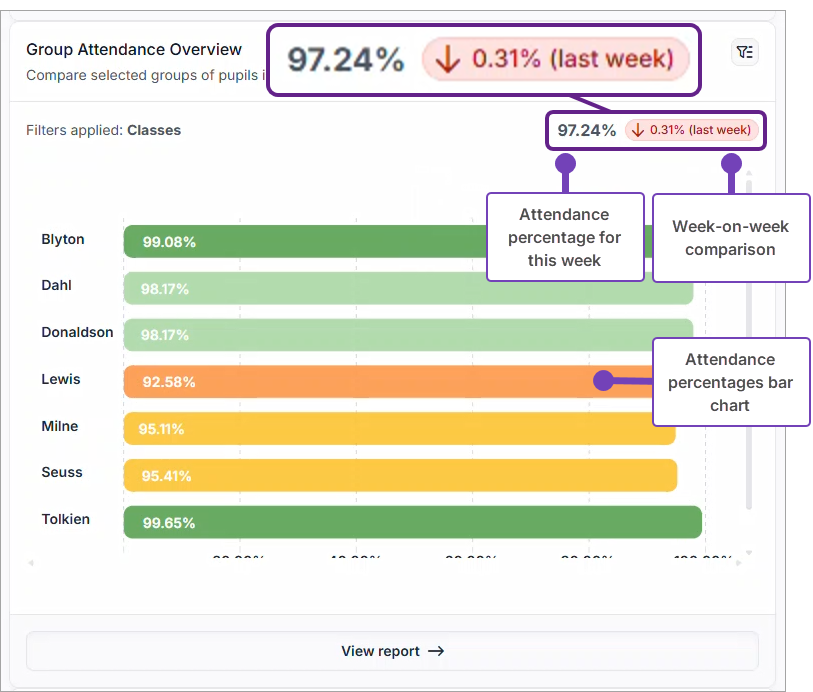
Task: Click the left scroll arrow below the chart
Action: point(30,562)
